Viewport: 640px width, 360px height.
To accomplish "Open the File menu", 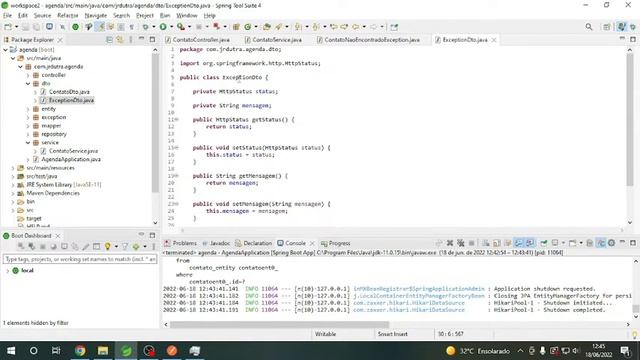I will coord(7,16).
